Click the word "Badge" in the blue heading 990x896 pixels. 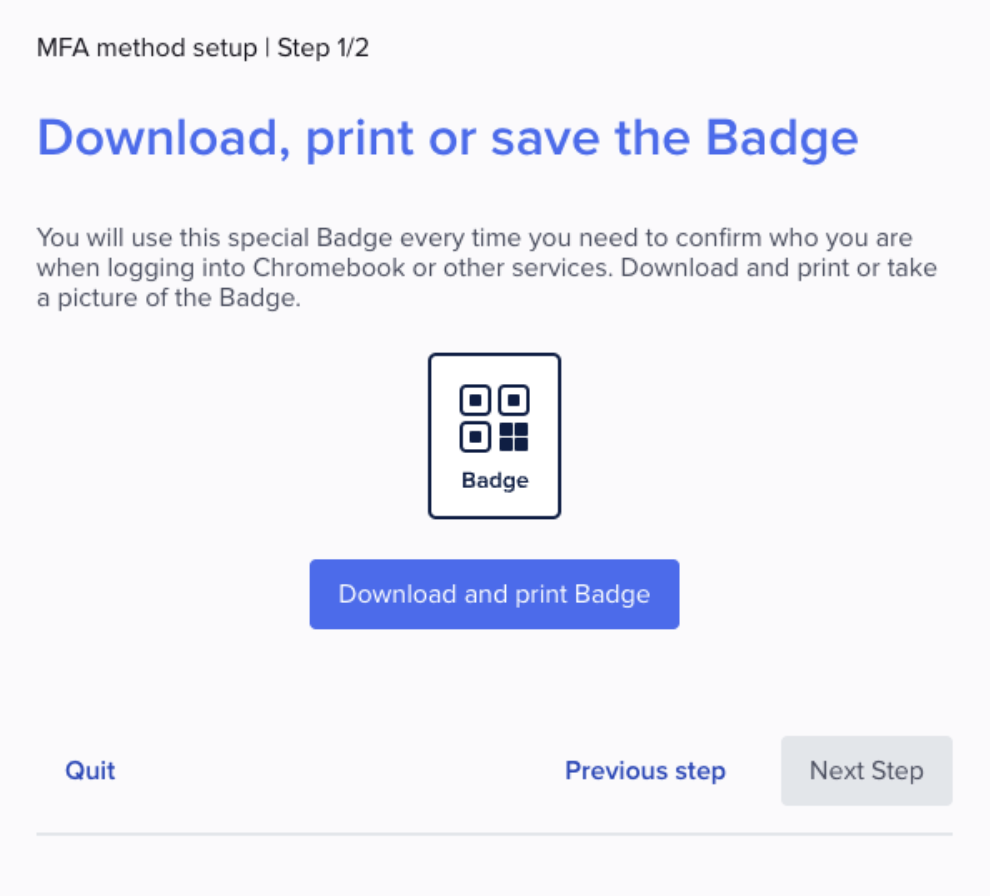tap(782, 138)
